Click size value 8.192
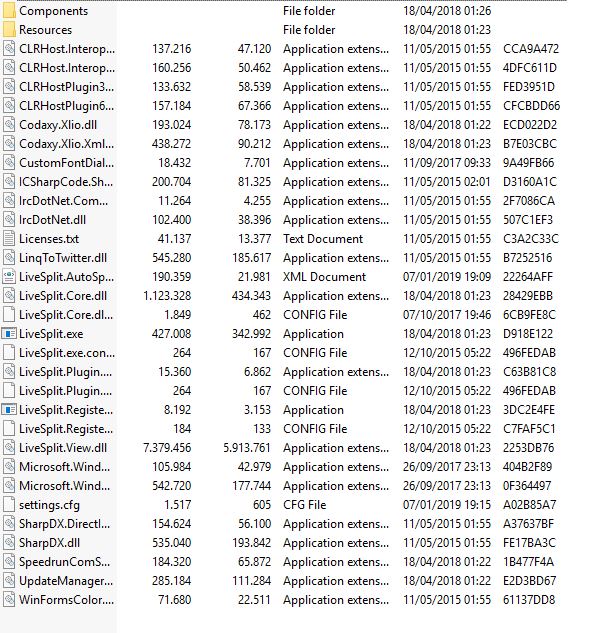 (x=177, y=410)
